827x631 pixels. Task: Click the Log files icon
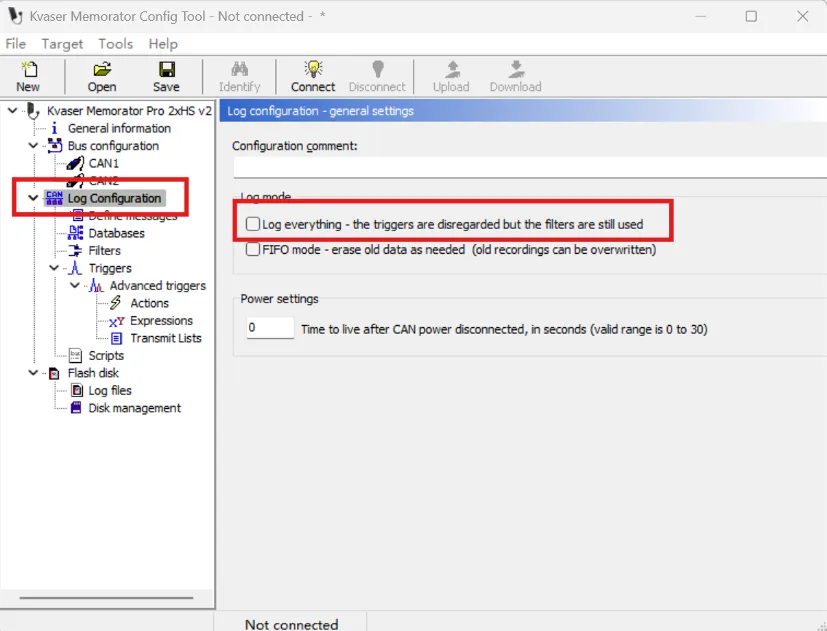[77, 390]
